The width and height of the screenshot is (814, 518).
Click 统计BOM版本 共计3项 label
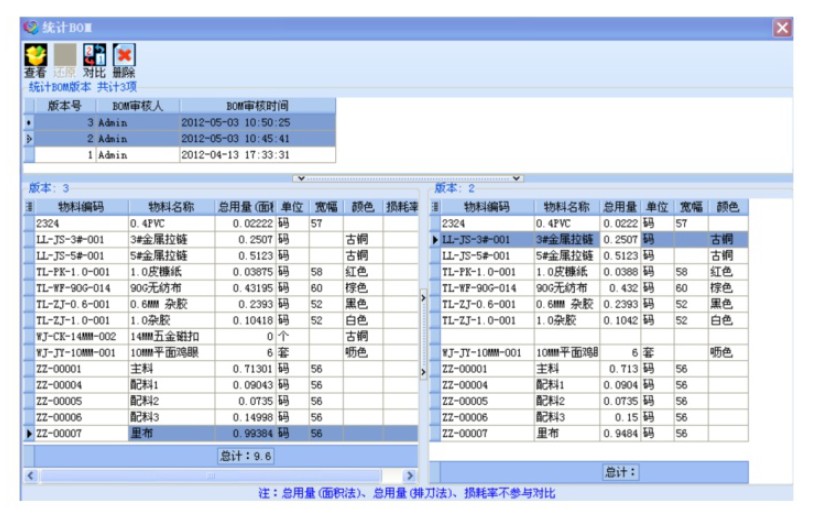point(83,87)
